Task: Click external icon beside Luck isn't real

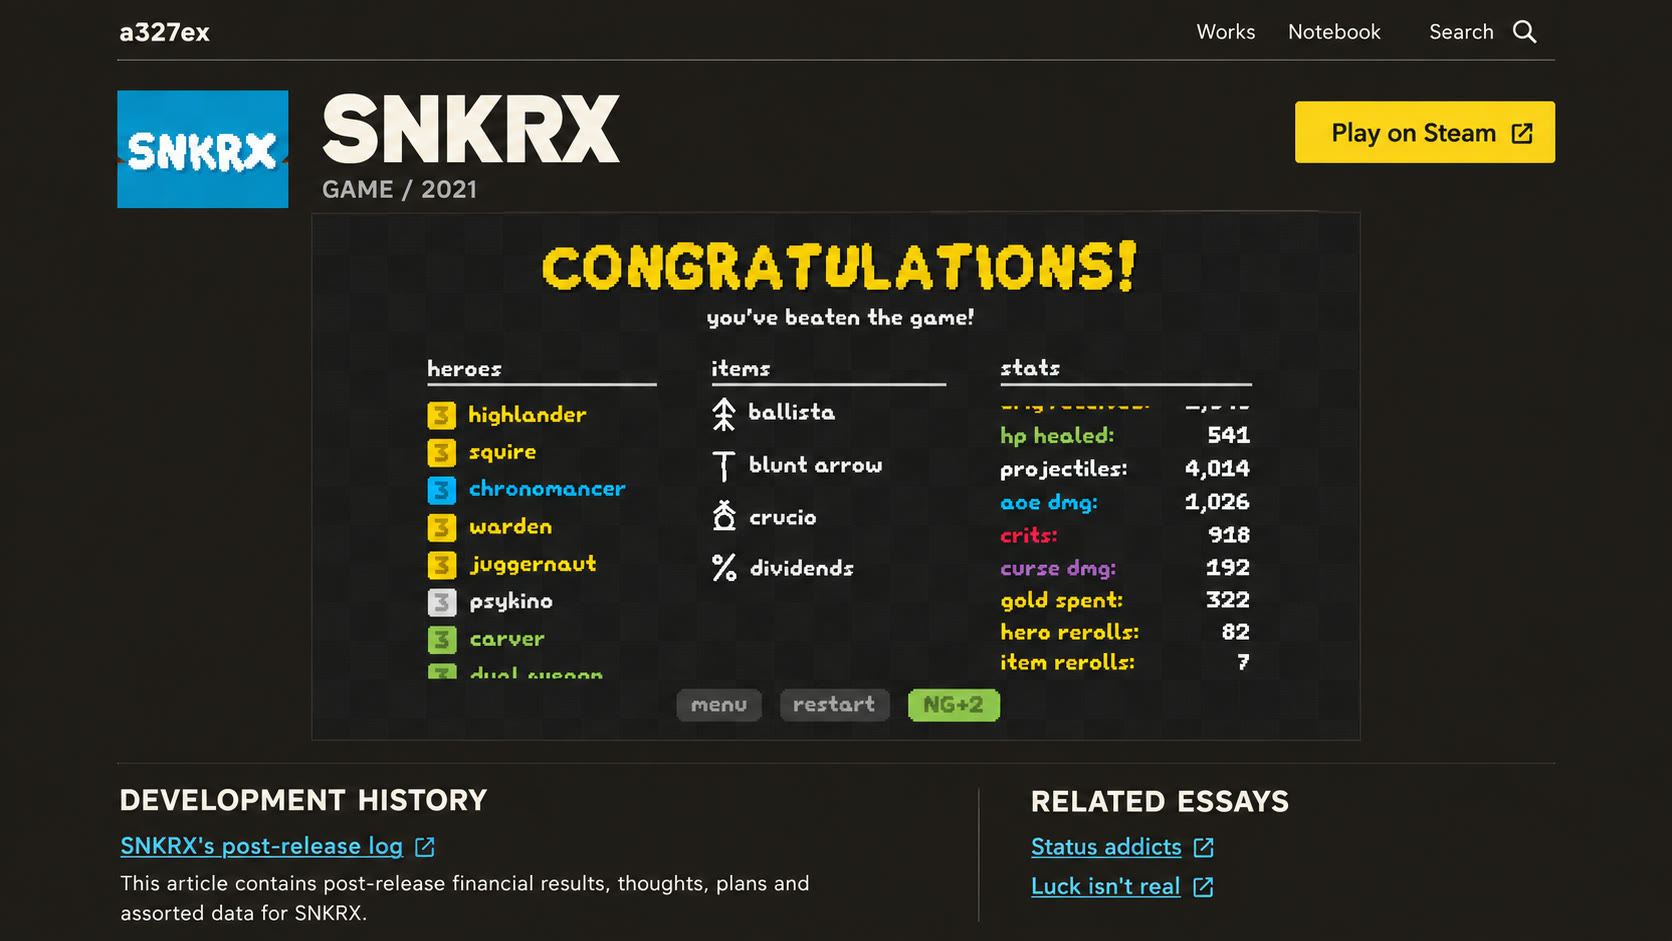Action: 1203,887
